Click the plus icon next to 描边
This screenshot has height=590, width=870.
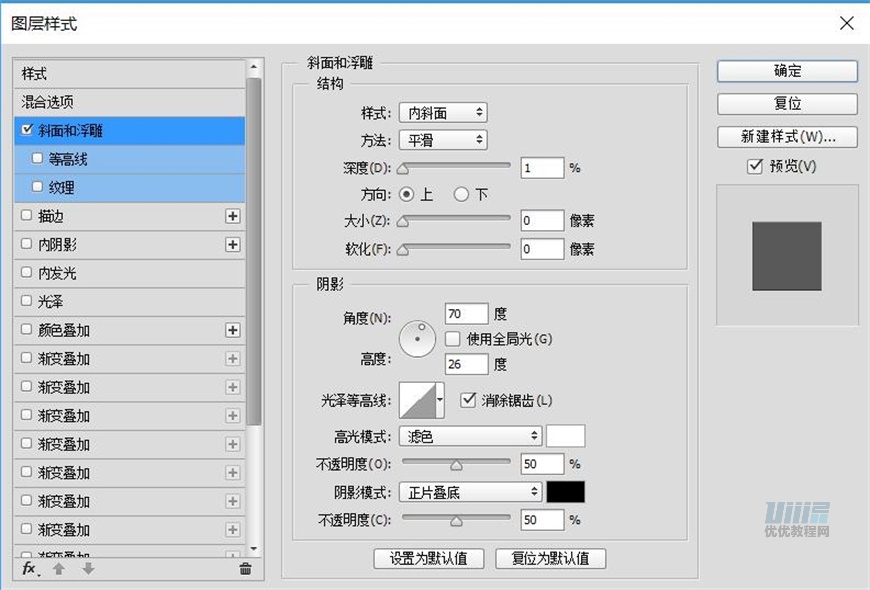pyautogui.click(x=233, y=216)
